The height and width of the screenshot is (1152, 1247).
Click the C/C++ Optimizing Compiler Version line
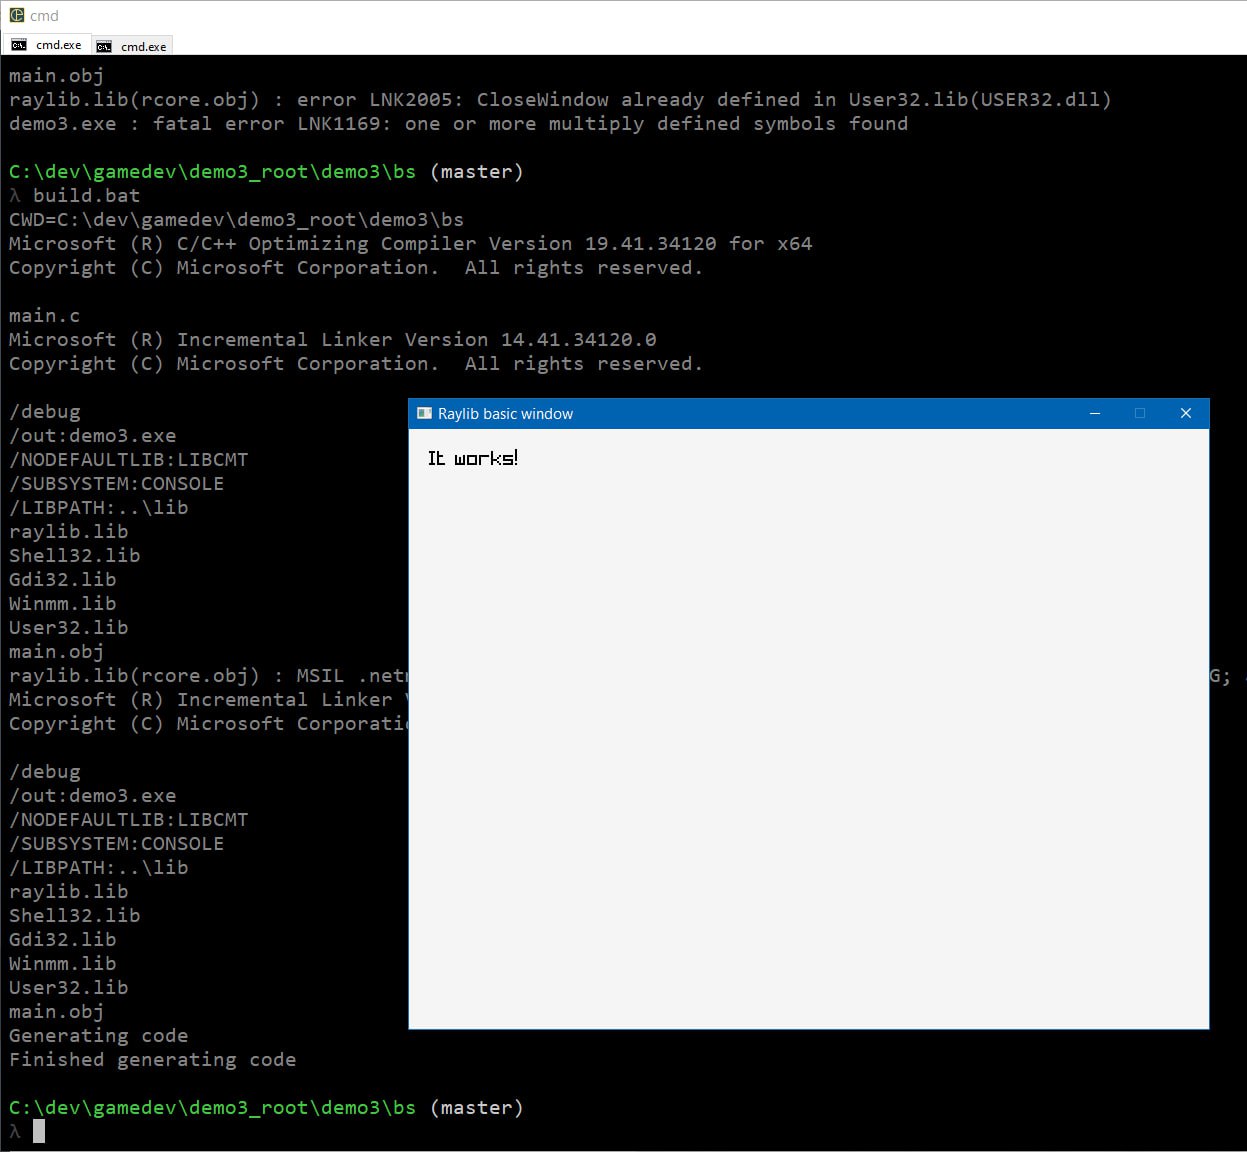410,244
